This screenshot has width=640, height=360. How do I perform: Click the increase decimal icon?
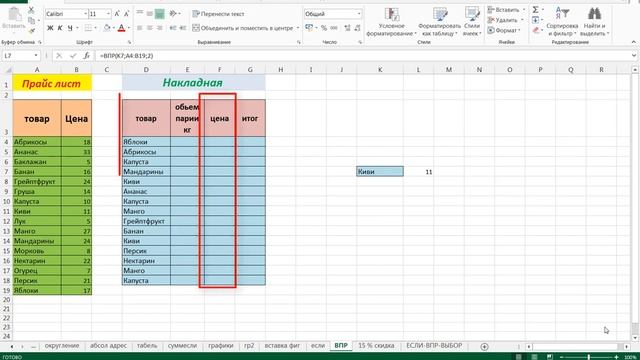[347, 28]
